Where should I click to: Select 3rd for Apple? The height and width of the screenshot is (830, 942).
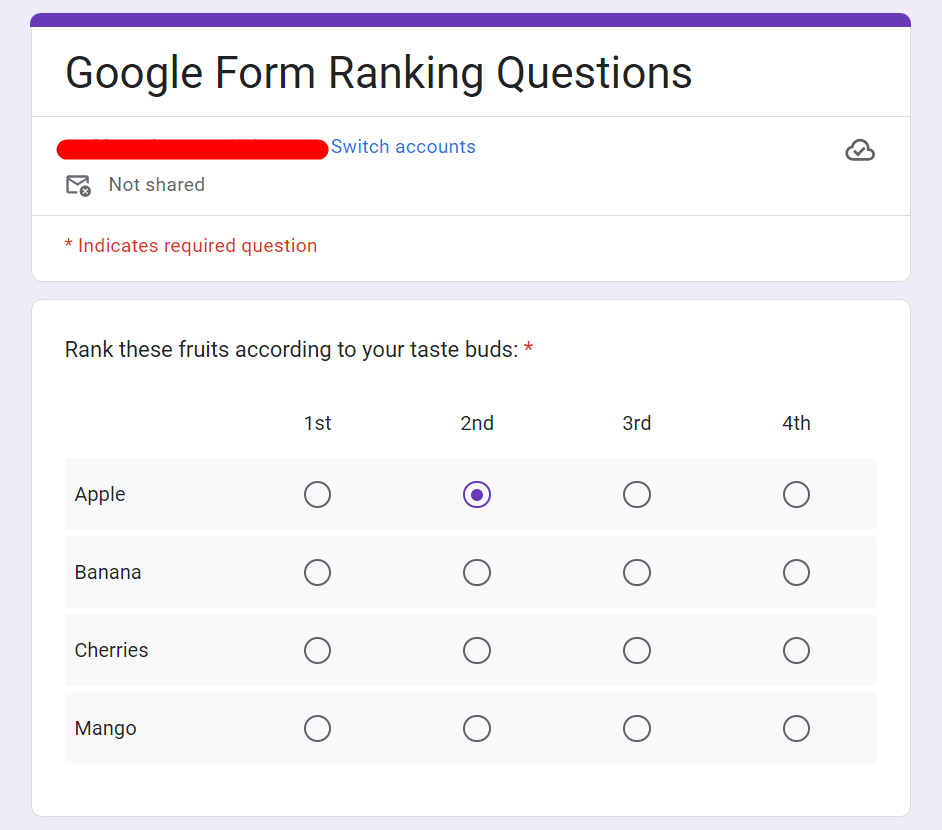(x=637, y=495)
